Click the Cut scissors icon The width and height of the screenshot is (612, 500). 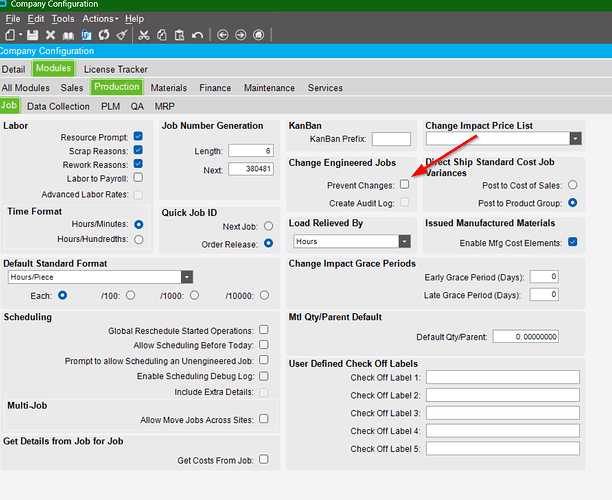pos(144,35)
